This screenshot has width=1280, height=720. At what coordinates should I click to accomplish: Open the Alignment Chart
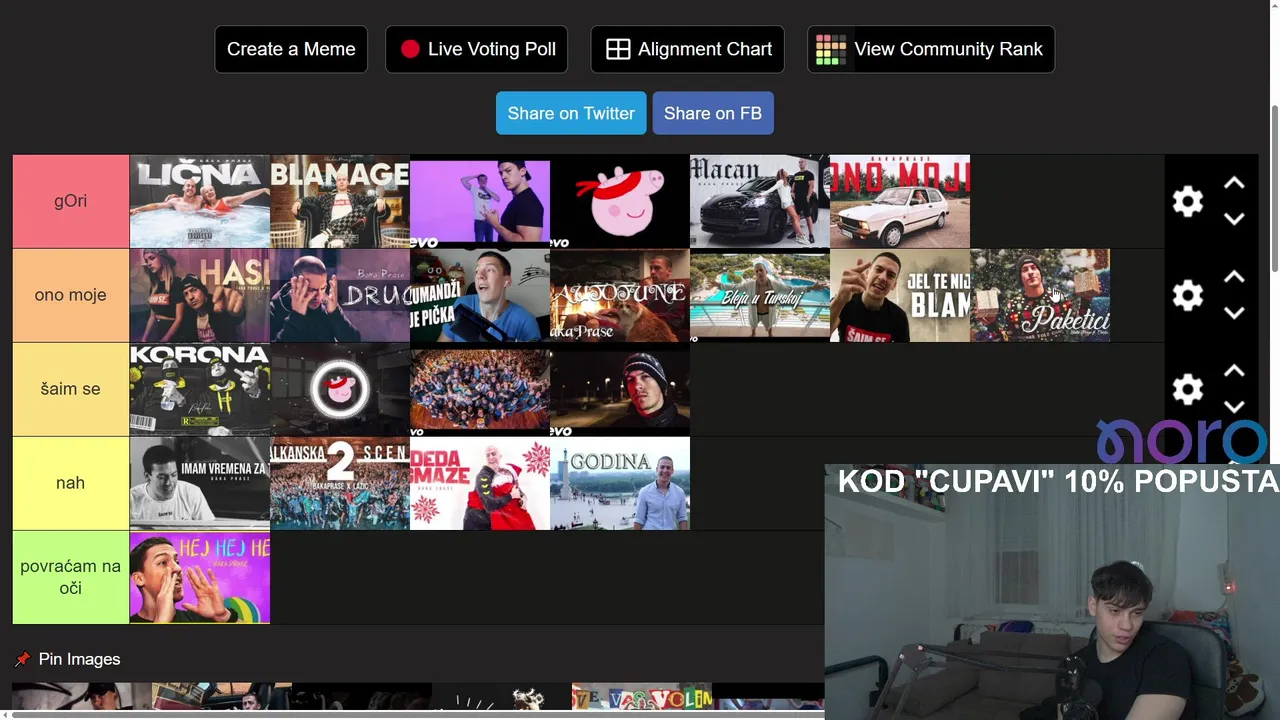(x=688, y=49)
